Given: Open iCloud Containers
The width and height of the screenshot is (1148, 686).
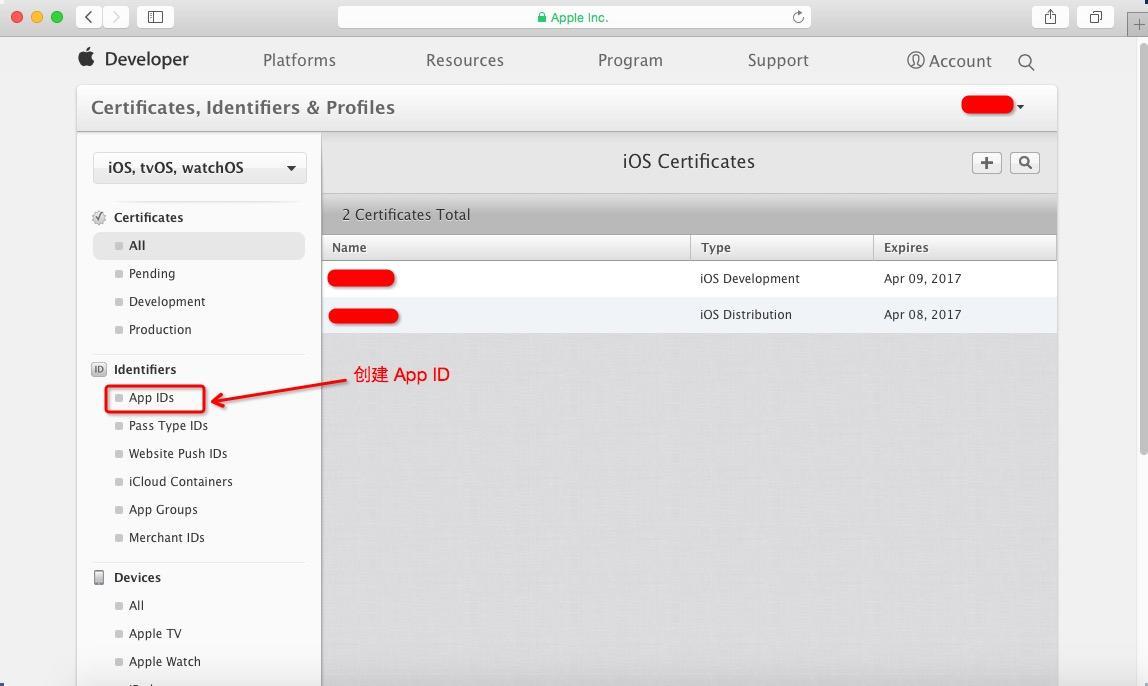Looking at the screenshot, I should click(180, 481).
